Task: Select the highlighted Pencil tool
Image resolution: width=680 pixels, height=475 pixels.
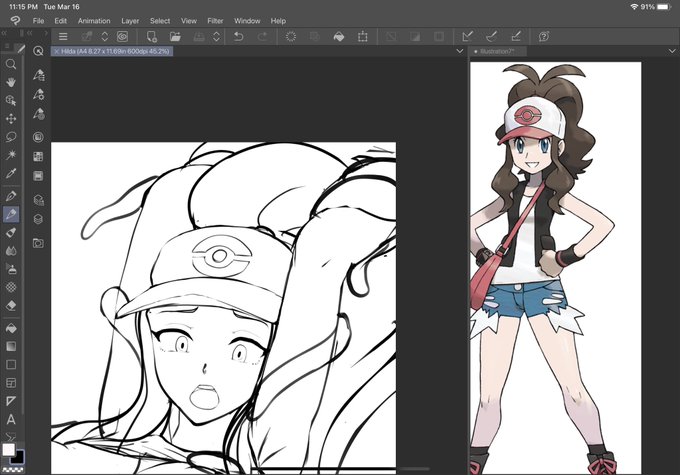Action: click(x=11, y=214)
